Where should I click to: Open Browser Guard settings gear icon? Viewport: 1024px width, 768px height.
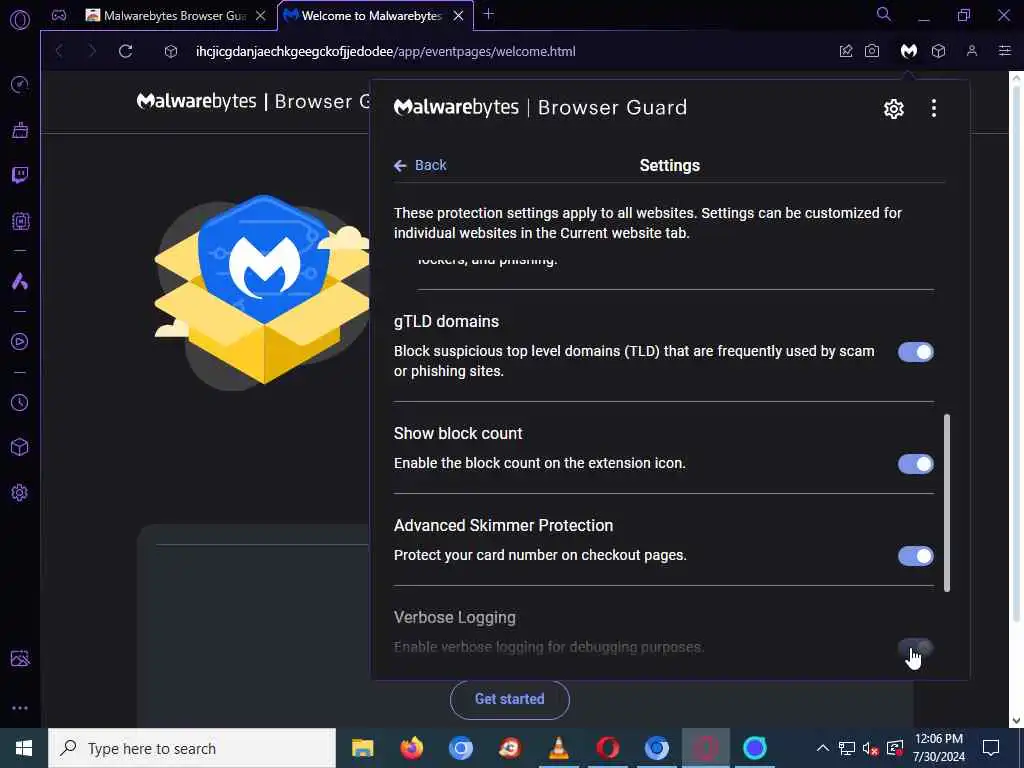click(893, 108)
